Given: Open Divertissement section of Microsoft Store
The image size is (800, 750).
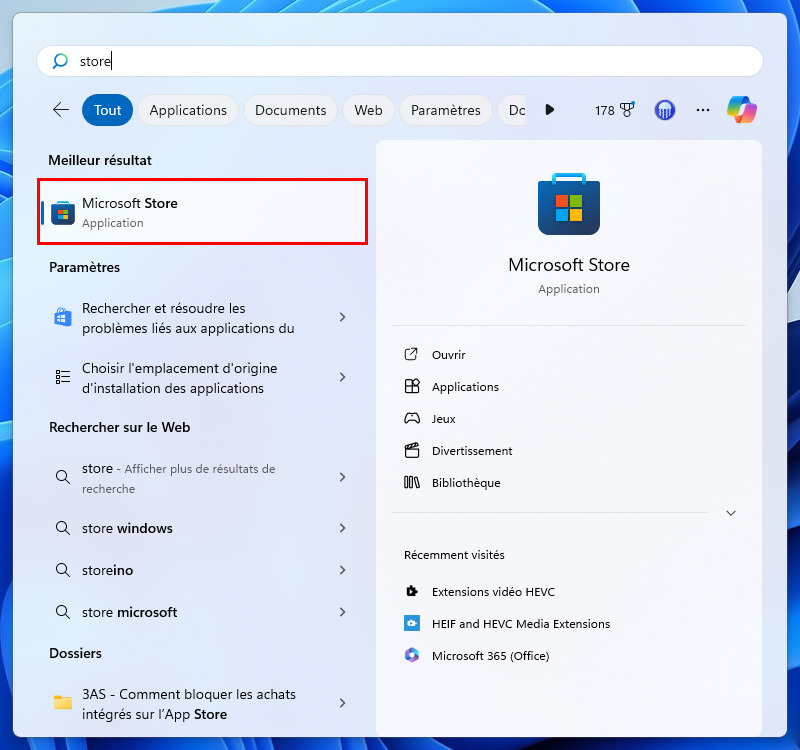Looking at the screenshot, I should pyautogui.click(x=472, y=451).
